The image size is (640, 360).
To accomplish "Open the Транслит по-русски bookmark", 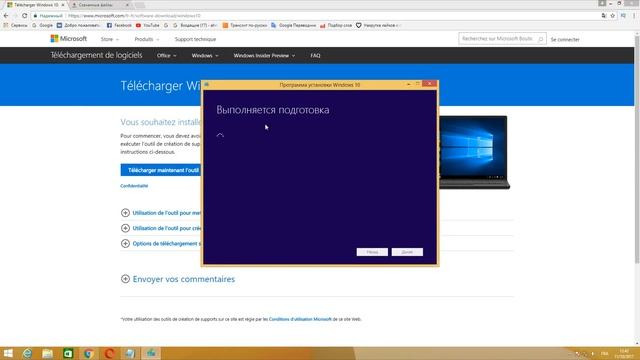I will pos(245,25).
